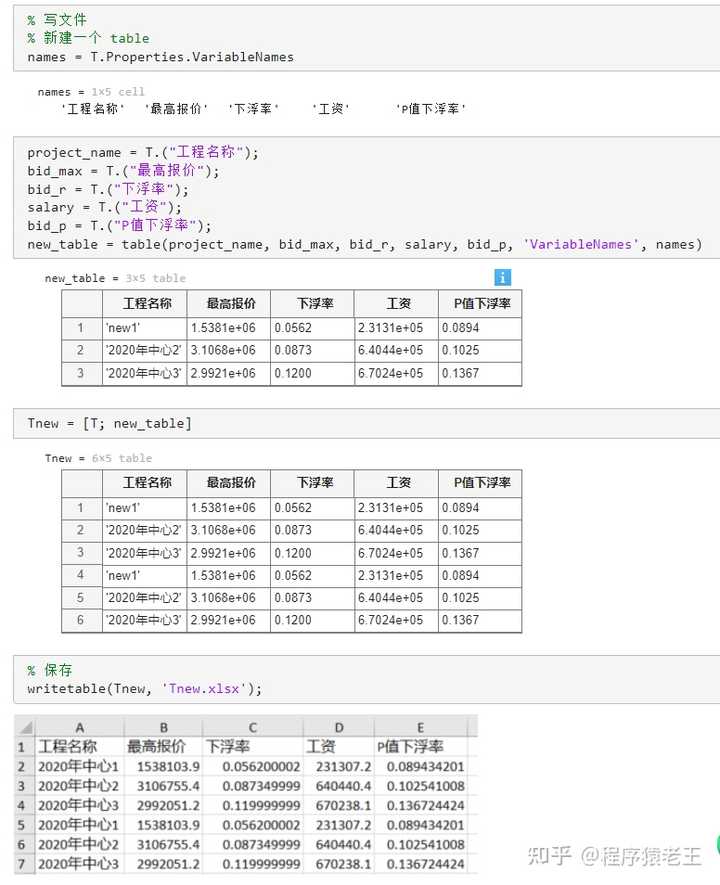
Task: Click the 工程名称 header in new_table
Action: 145,304
